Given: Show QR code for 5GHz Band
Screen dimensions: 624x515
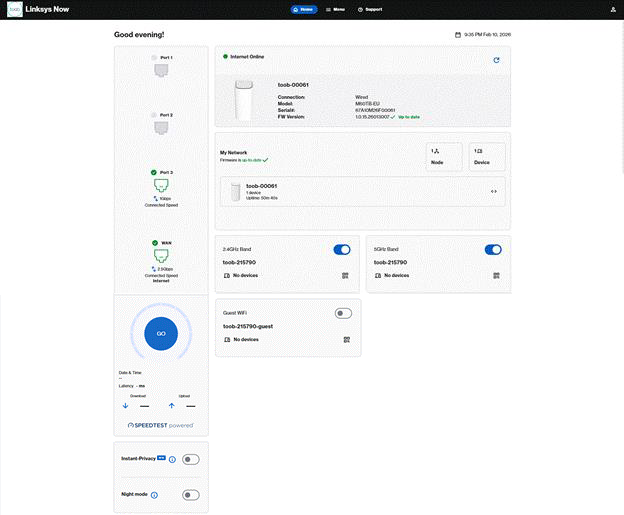Looking at the screenshot, I should pos(496,275).
